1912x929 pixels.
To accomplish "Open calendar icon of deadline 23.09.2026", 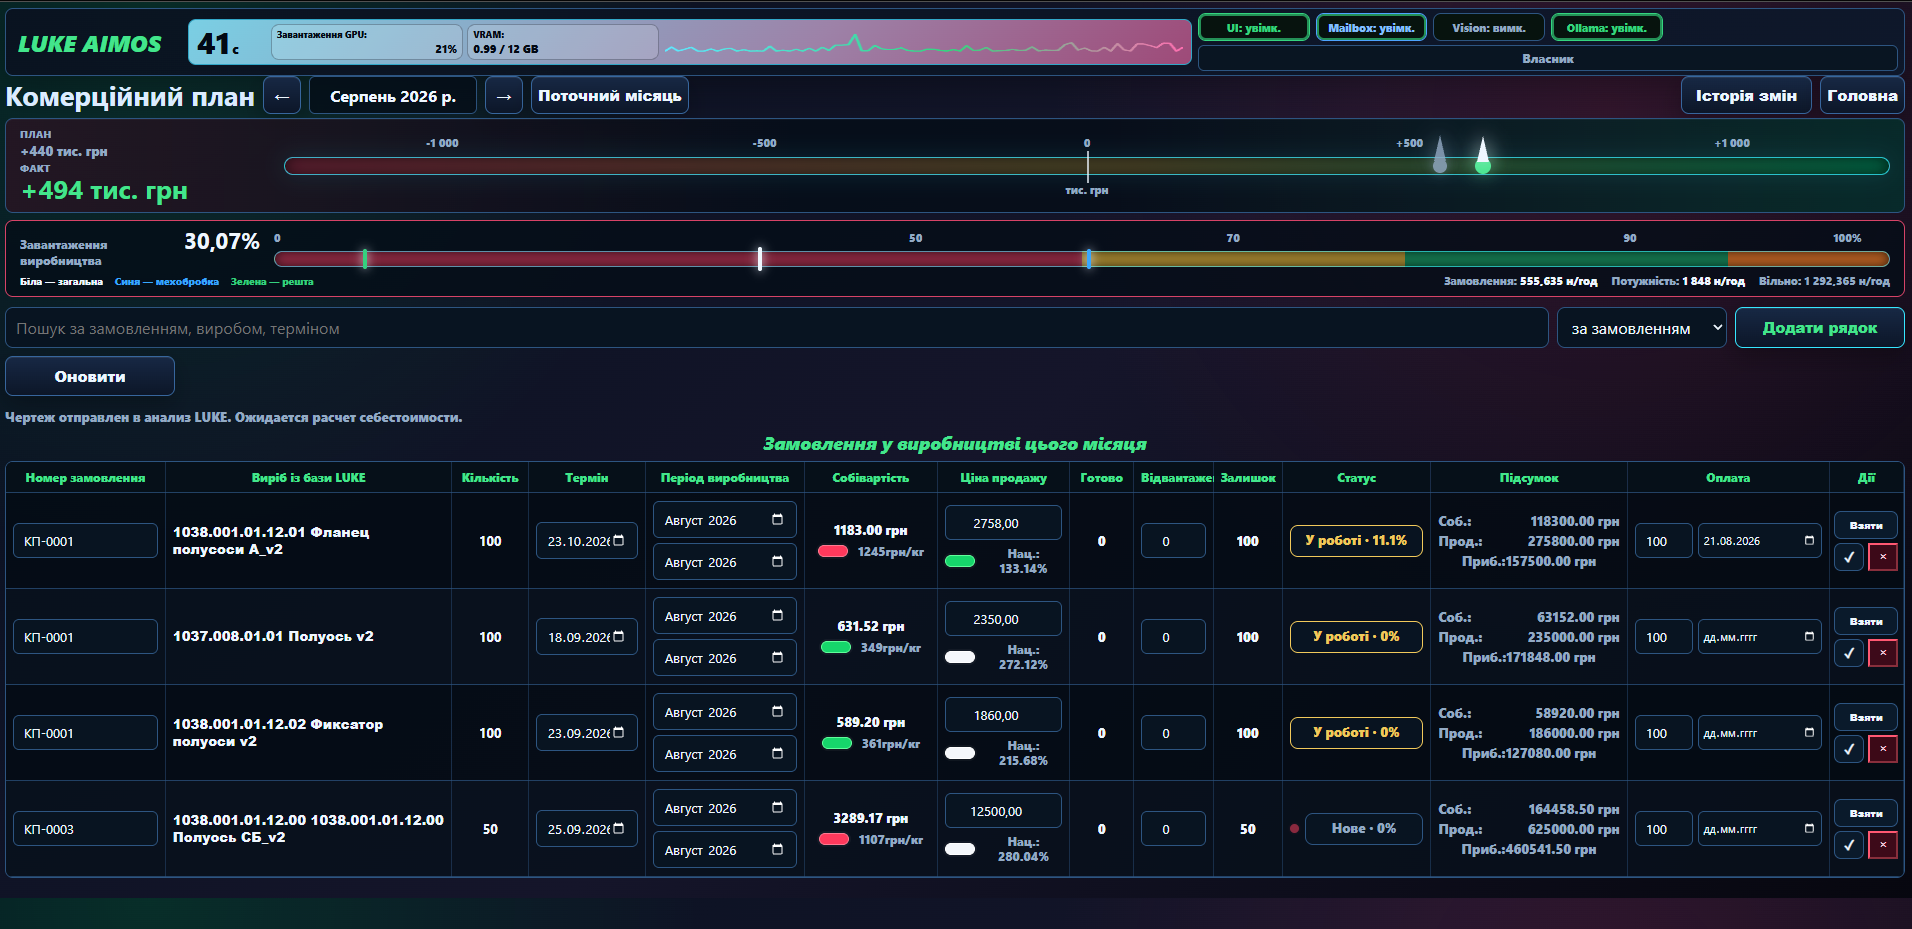I will click(x=619, y=733).
